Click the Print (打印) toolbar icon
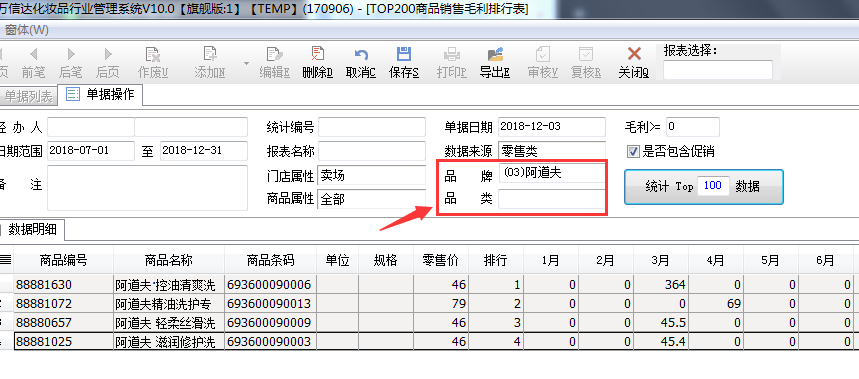Screen dimensions: 859x379 click(x=451, y=54)
